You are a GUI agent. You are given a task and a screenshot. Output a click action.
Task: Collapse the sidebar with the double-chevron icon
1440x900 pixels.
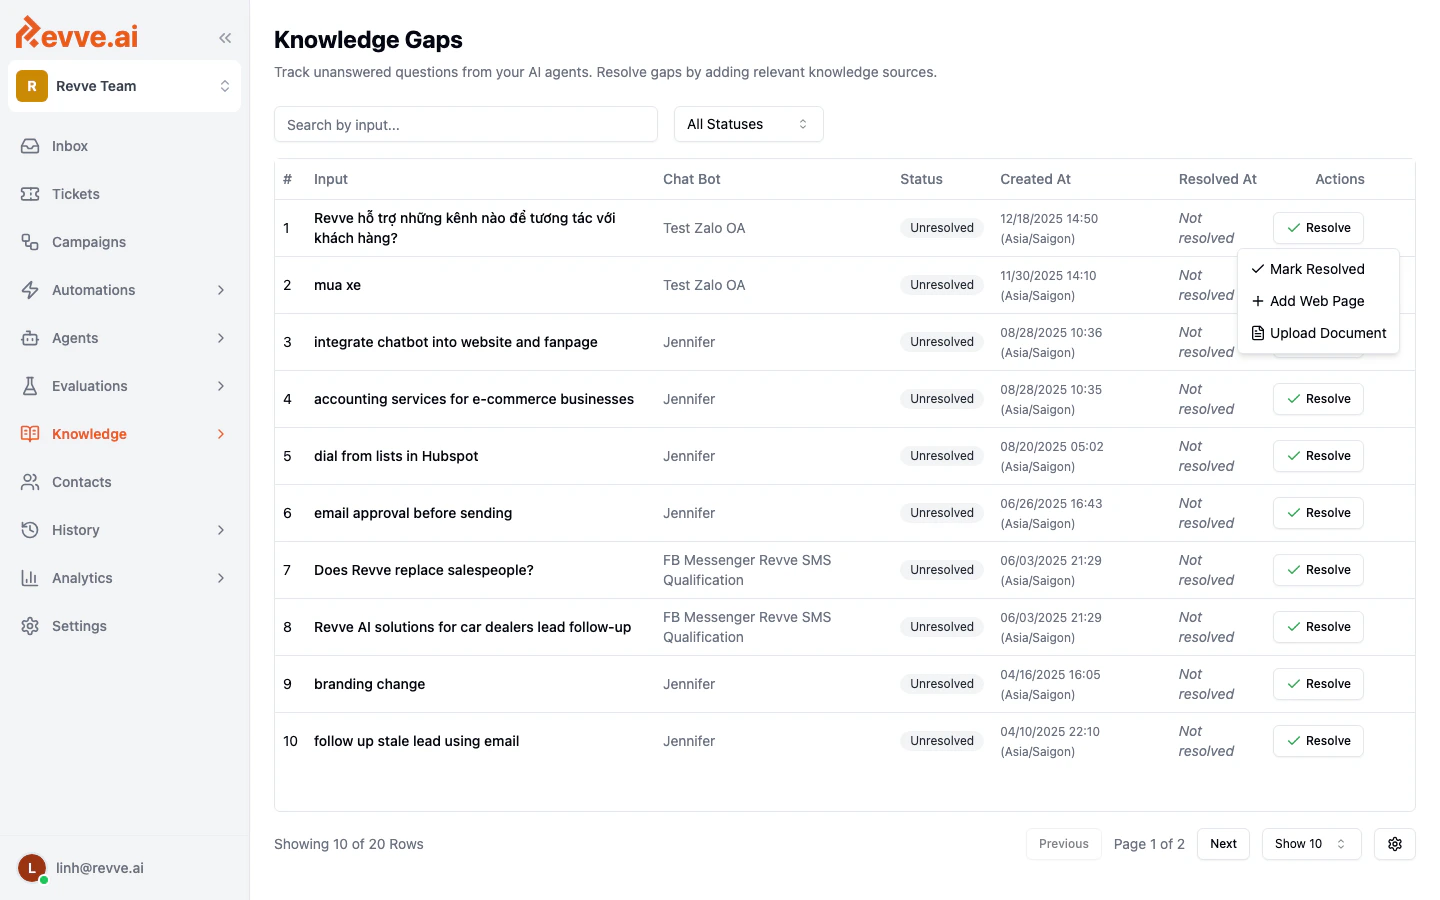225,38
